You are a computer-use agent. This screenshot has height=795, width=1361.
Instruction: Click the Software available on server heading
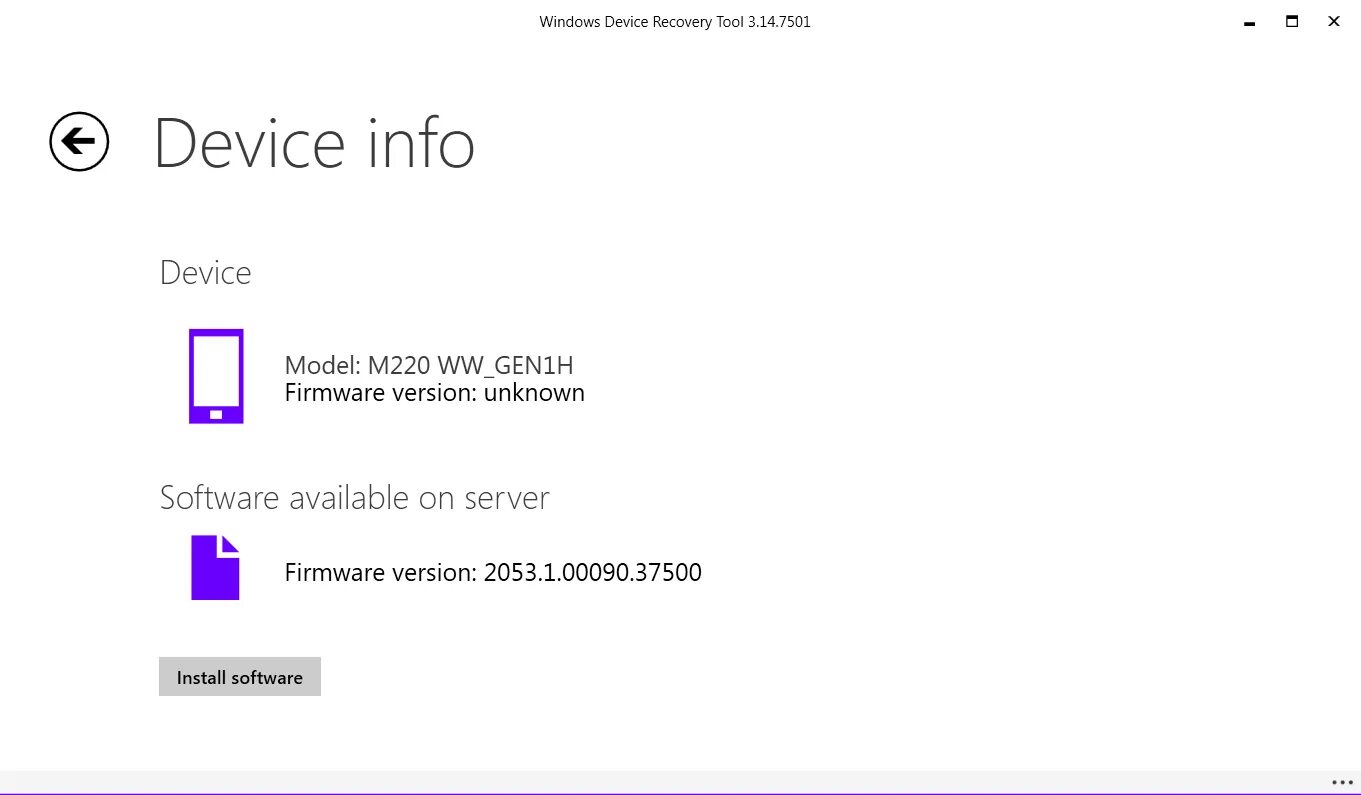pos(355,498)
